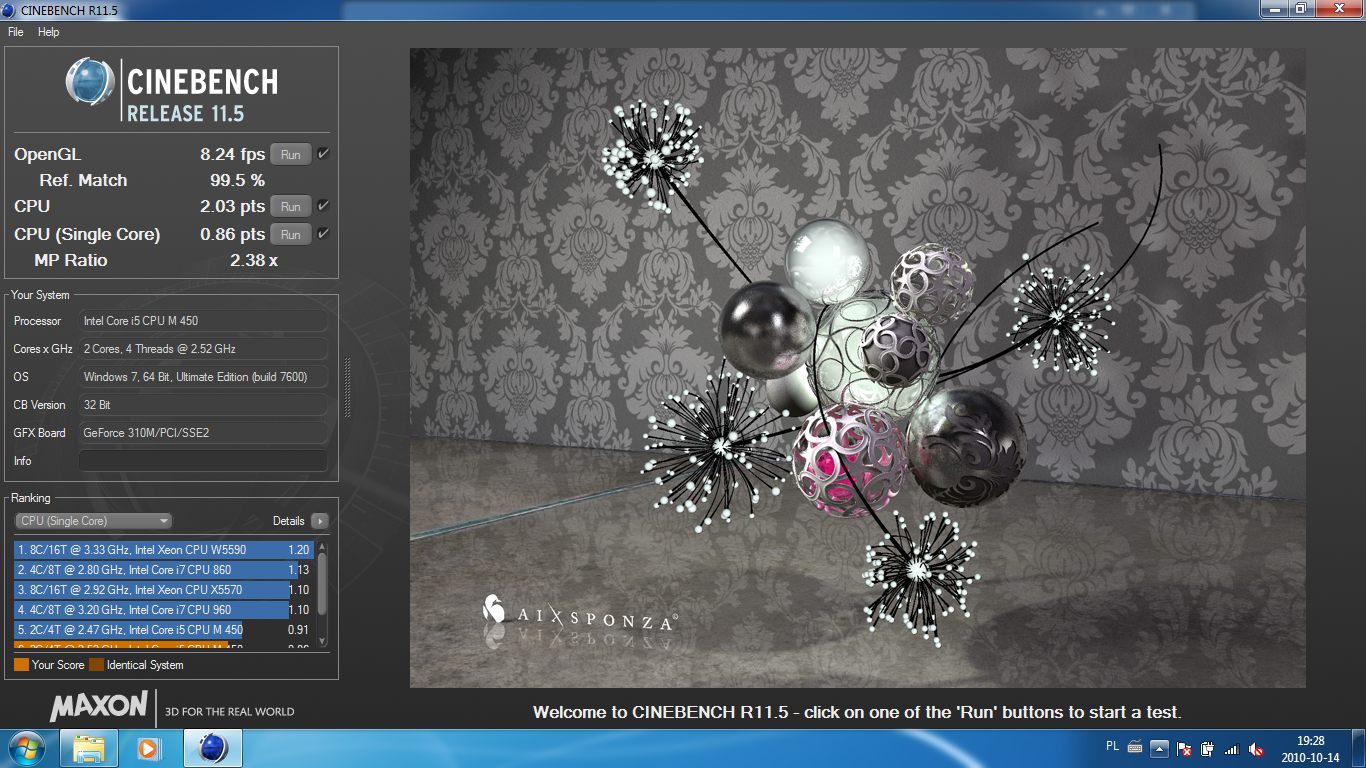Click the Your Score orange legend swatch

pyautogui.click(x=21, y=665)
